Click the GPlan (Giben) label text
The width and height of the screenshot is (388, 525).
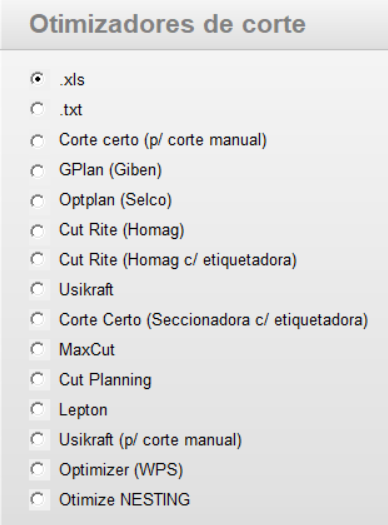pyautogui.click(x=110, y=170)
